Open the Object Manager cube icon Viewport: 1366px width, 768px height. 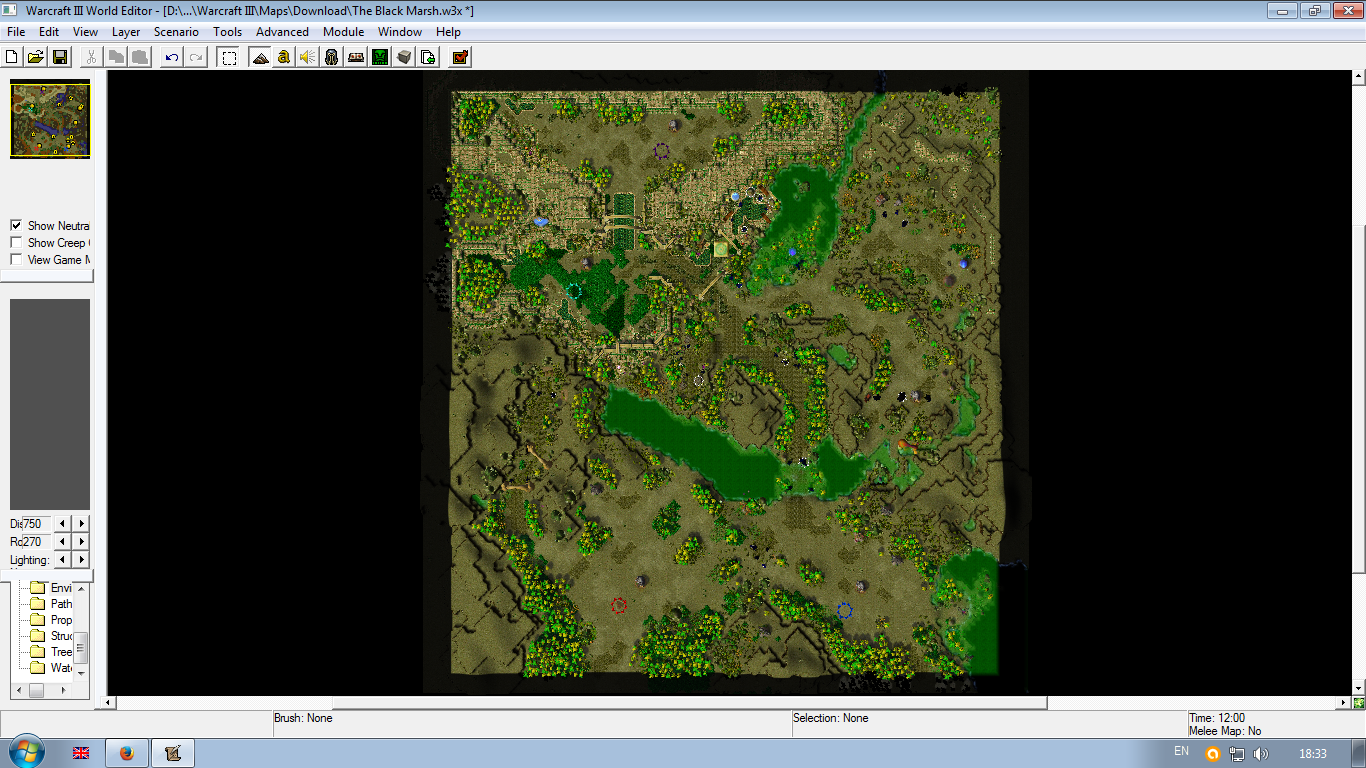404,57
